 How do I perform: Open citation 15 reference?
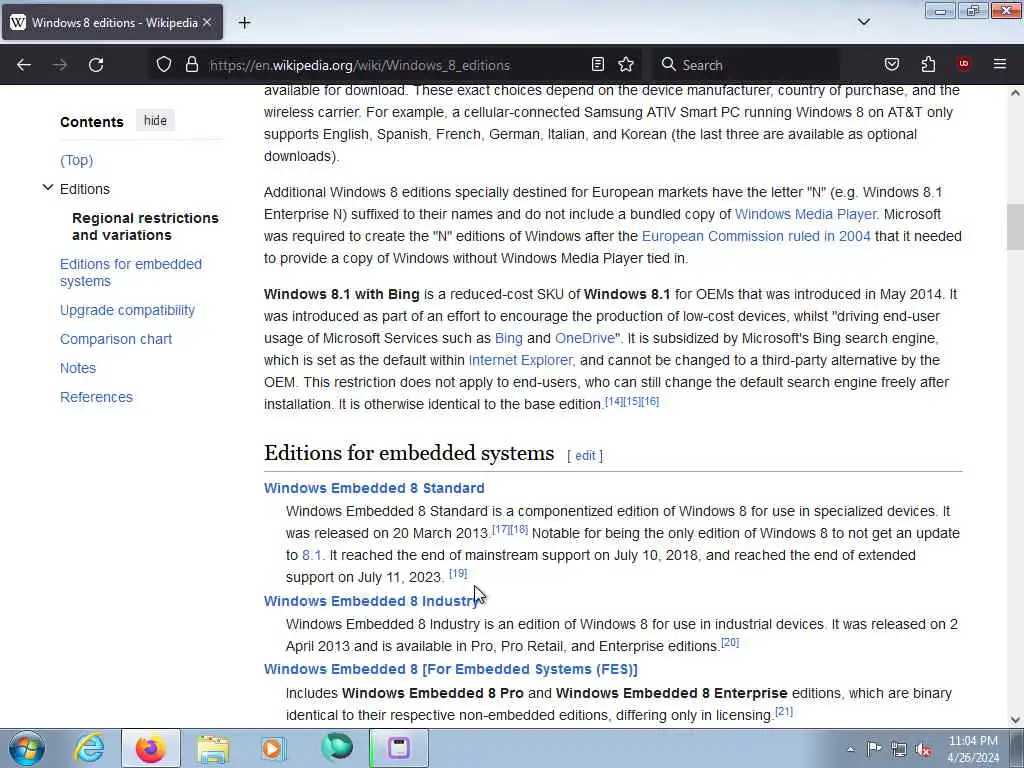tap(632, 402)
